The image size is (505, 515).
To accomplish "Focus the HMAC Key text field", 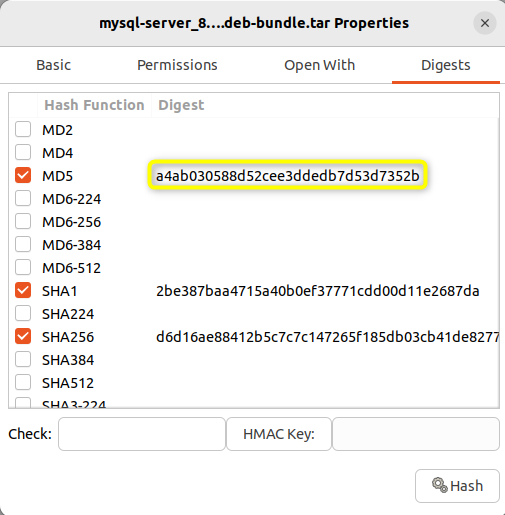I will (416, 434).
